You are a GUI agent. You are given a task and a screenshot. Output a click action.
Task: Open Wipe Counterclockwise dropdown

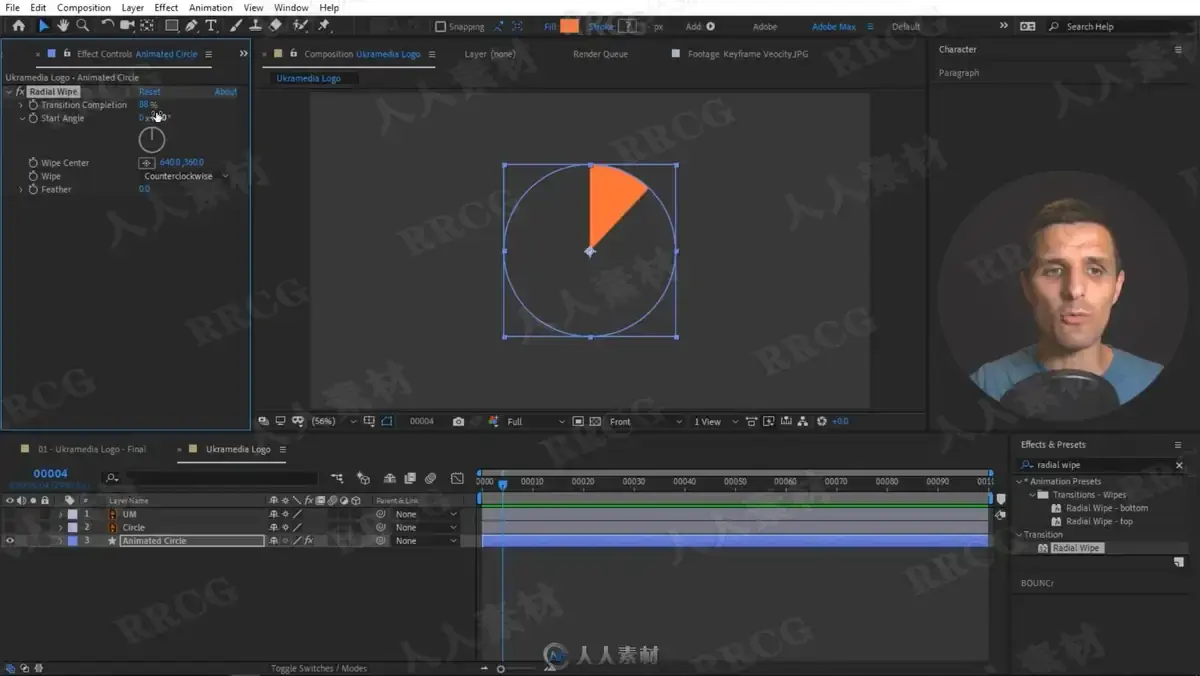pyautogui.click(x=186, y=176)
